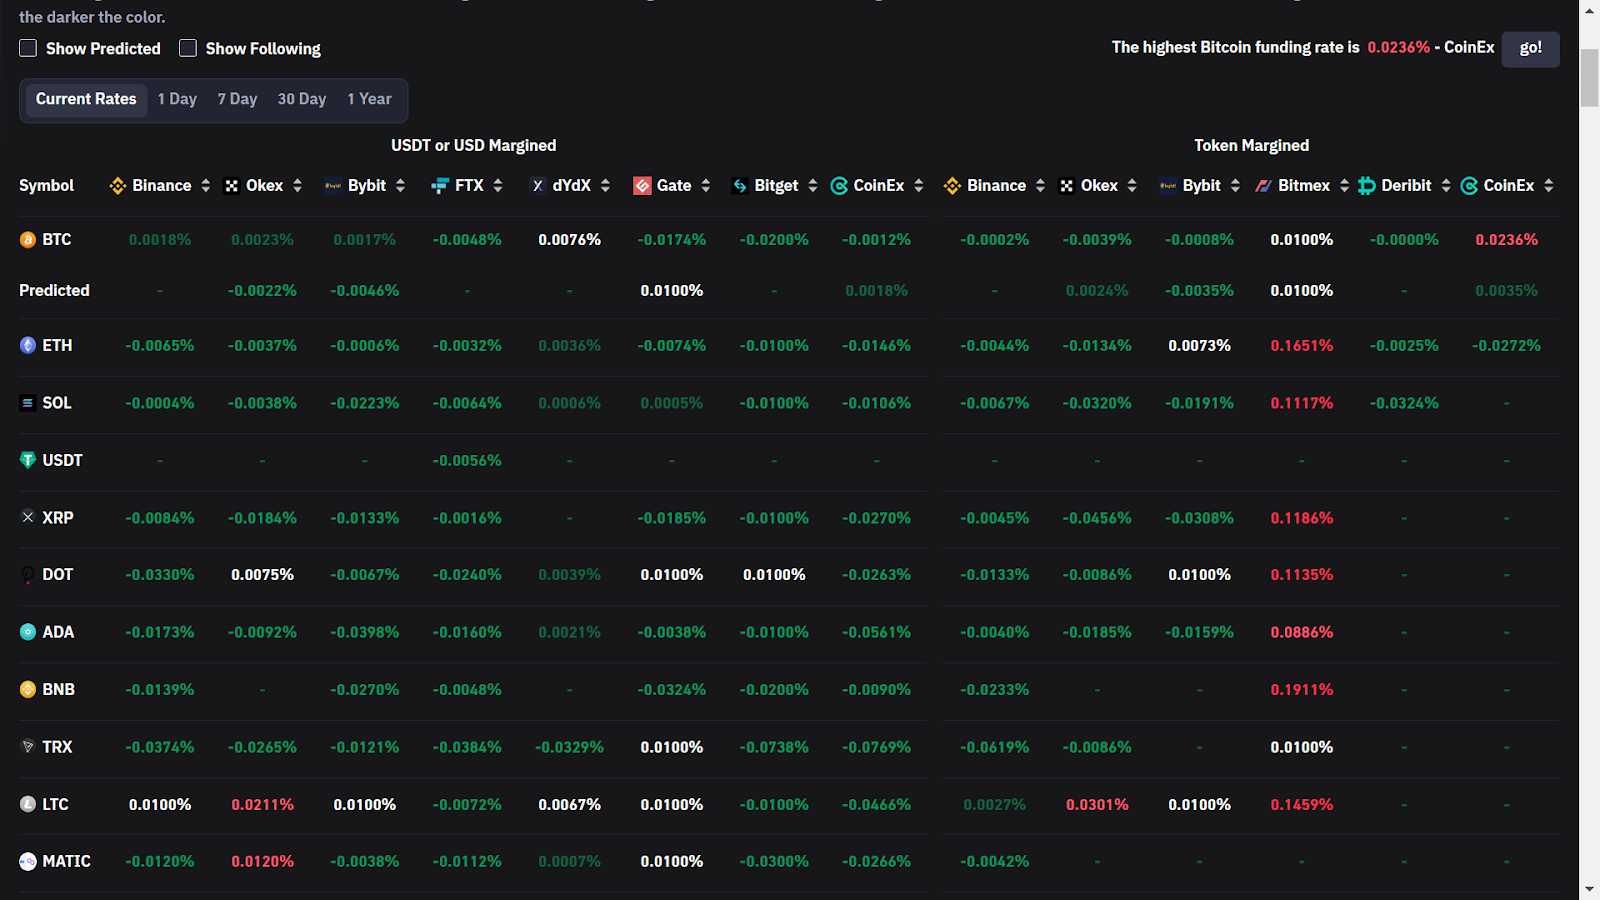This screenshot has height=900, width=1600.
Task: Click the Ethereum icon in ETH row
Action: pos(28,345)
